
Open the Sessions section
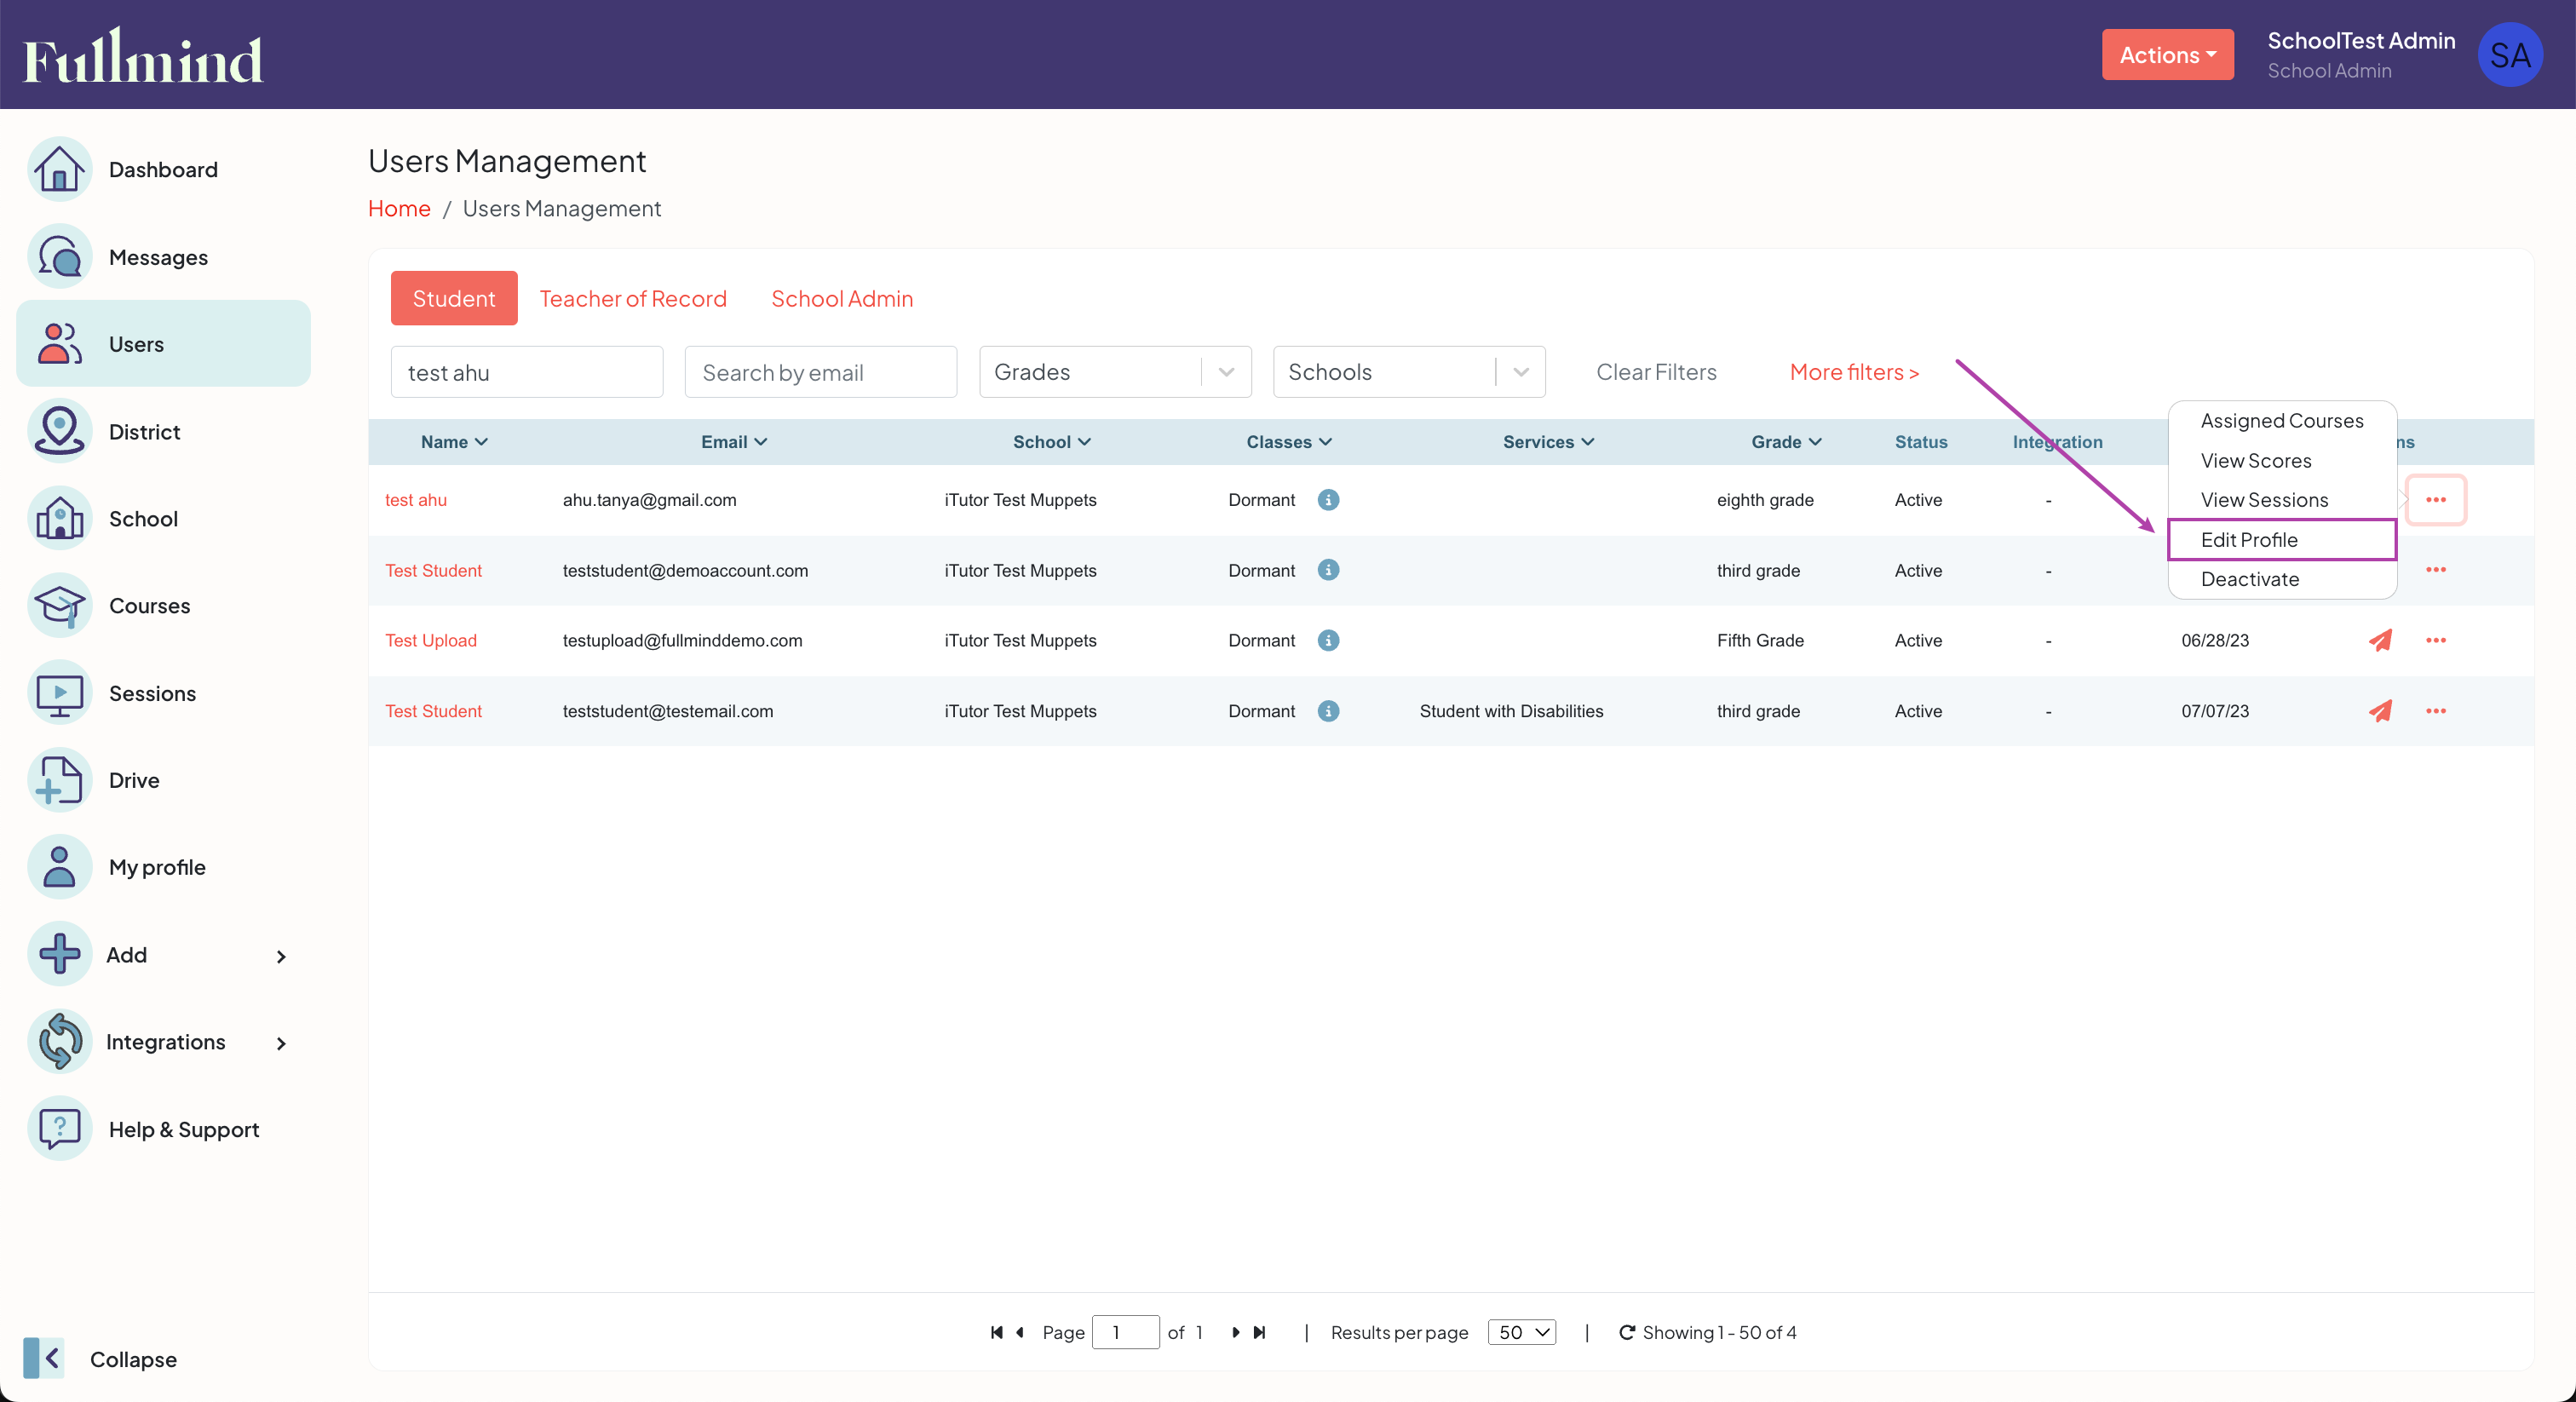click(152, 692)
